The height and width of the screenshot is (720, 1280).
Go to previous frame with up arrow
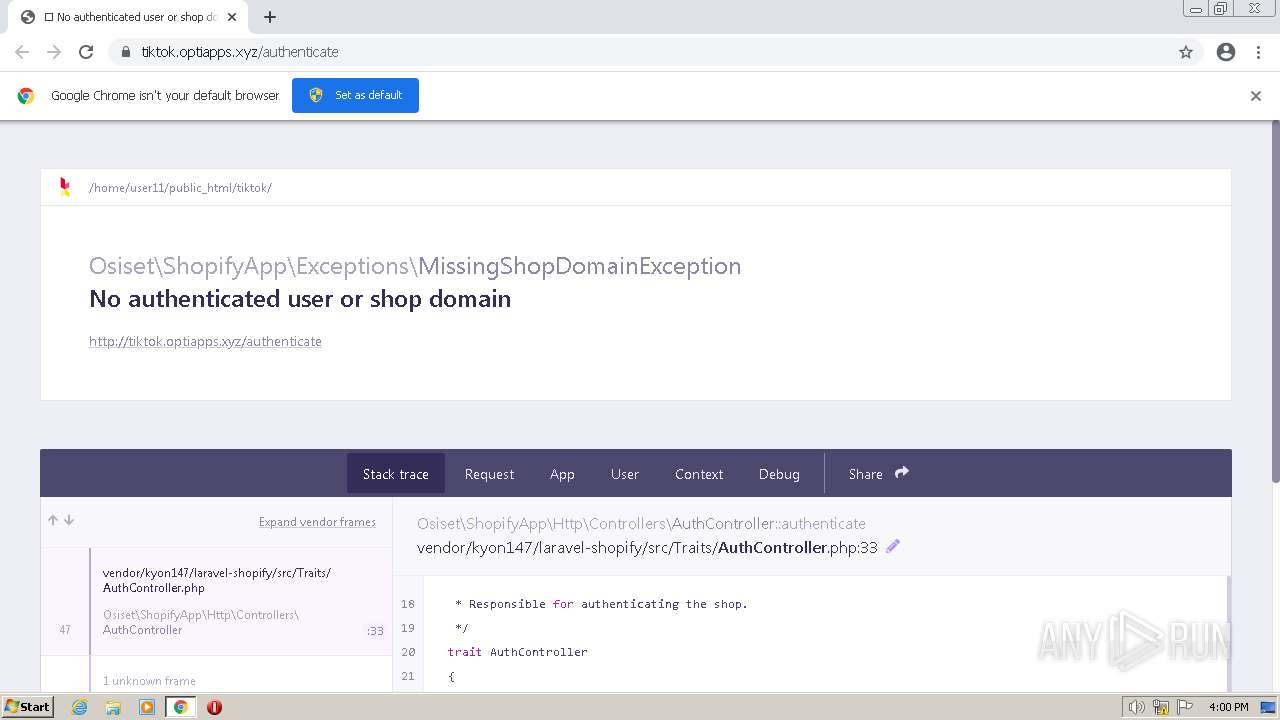pyautogui.click(x=53, y=520)
